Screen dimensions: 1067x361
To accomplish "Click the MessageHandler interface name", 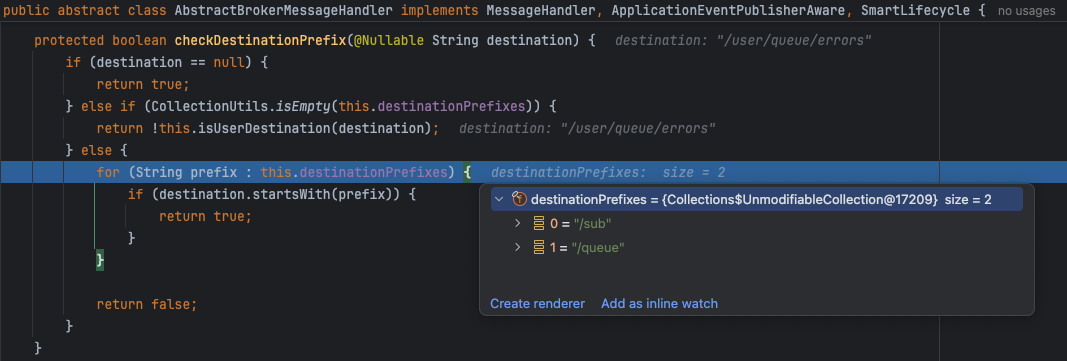I will click(x=540, y=11).
